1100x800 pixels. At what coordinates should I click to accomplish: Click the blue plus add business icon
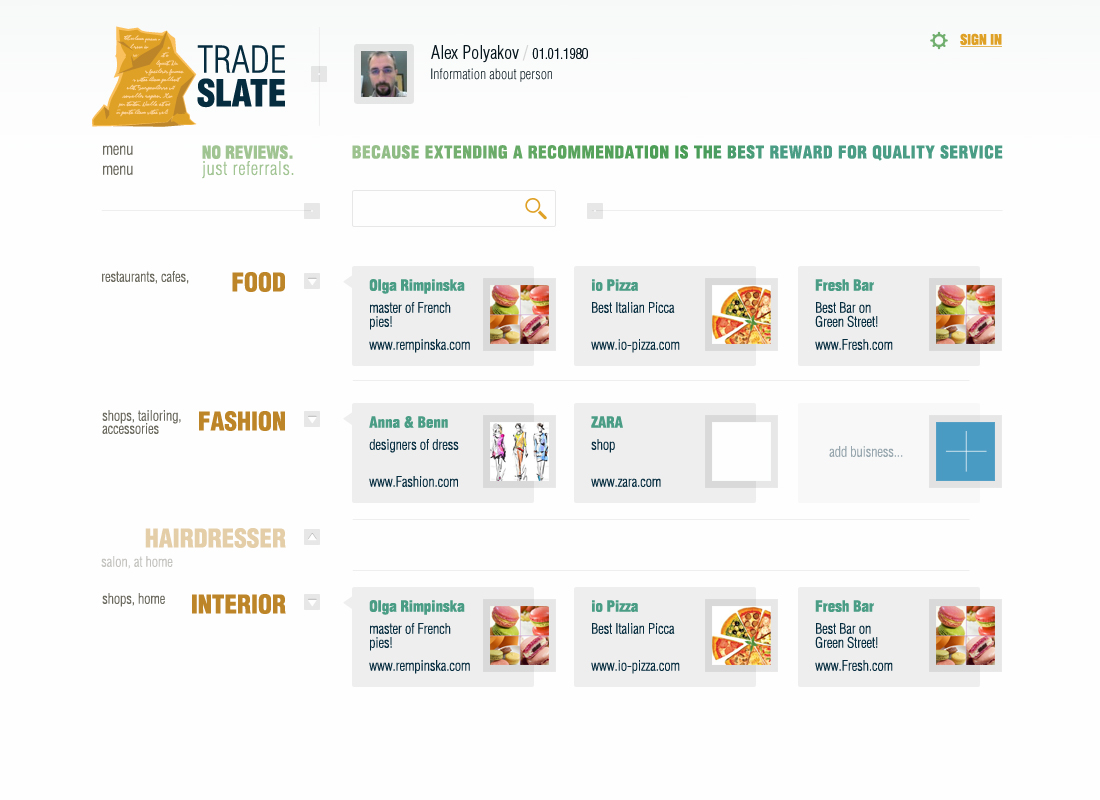[965, 452]
